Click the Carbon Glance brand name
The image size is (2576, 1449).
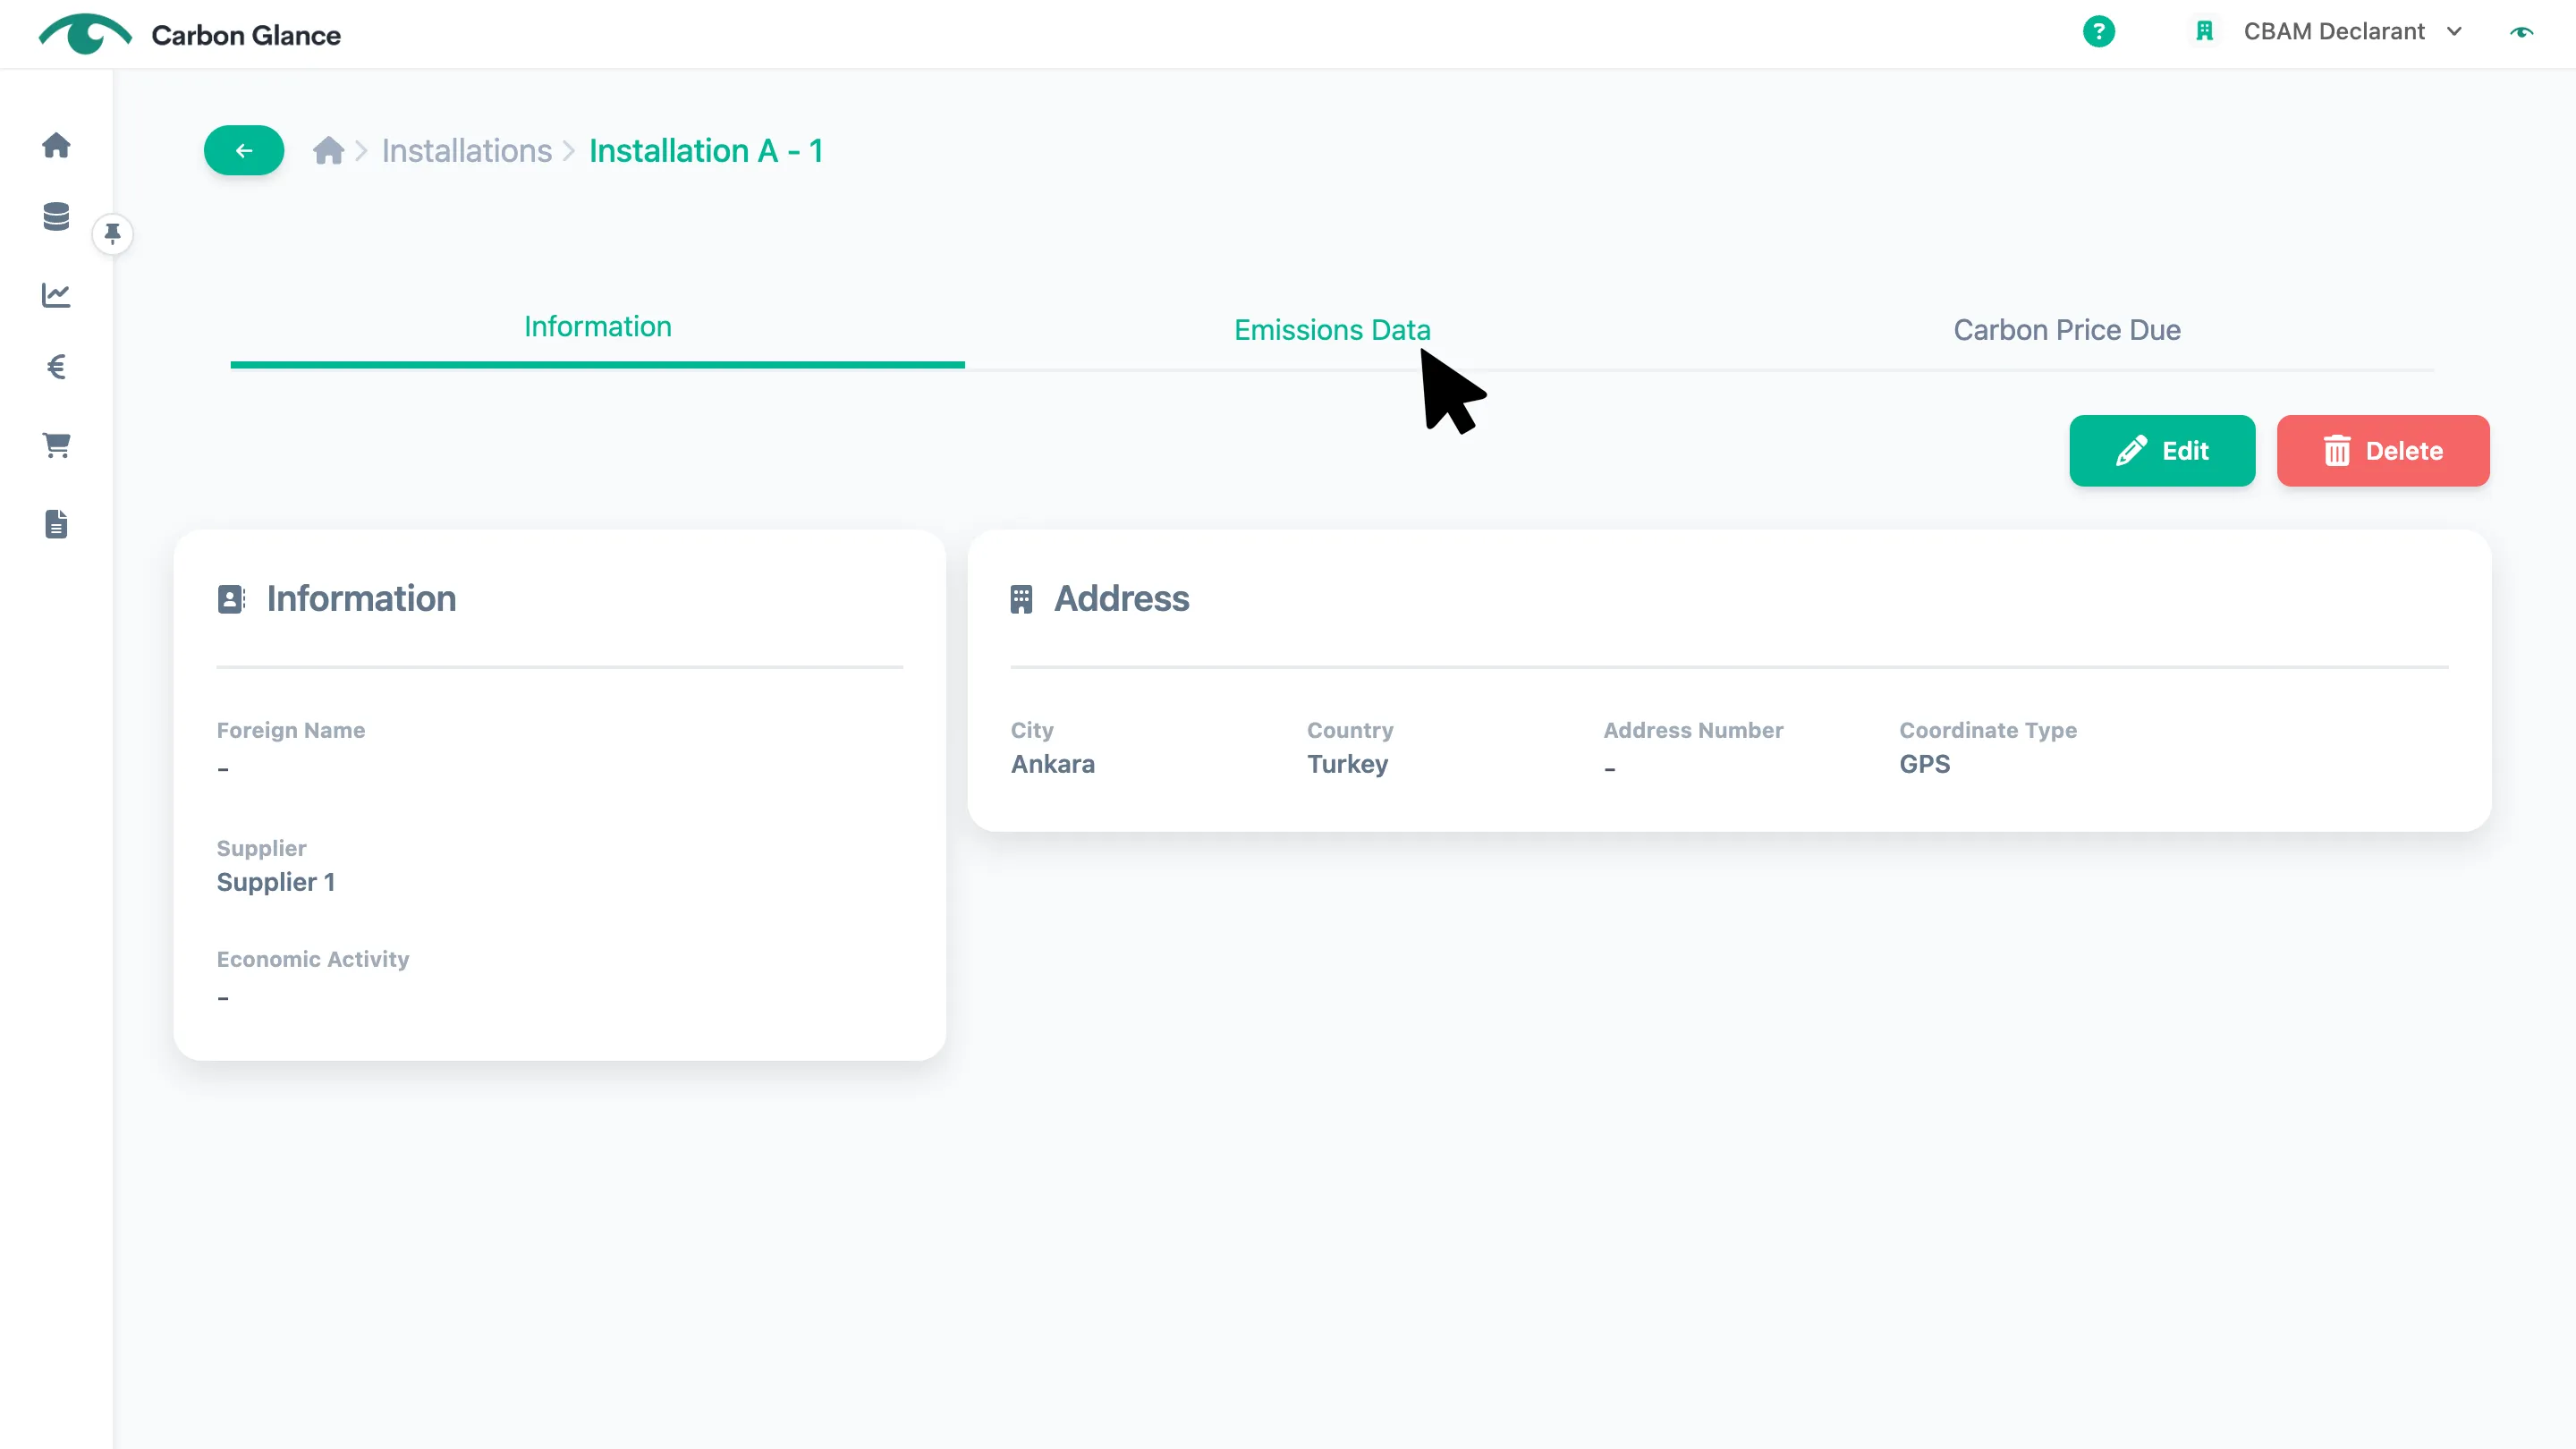tap(246, 35)
